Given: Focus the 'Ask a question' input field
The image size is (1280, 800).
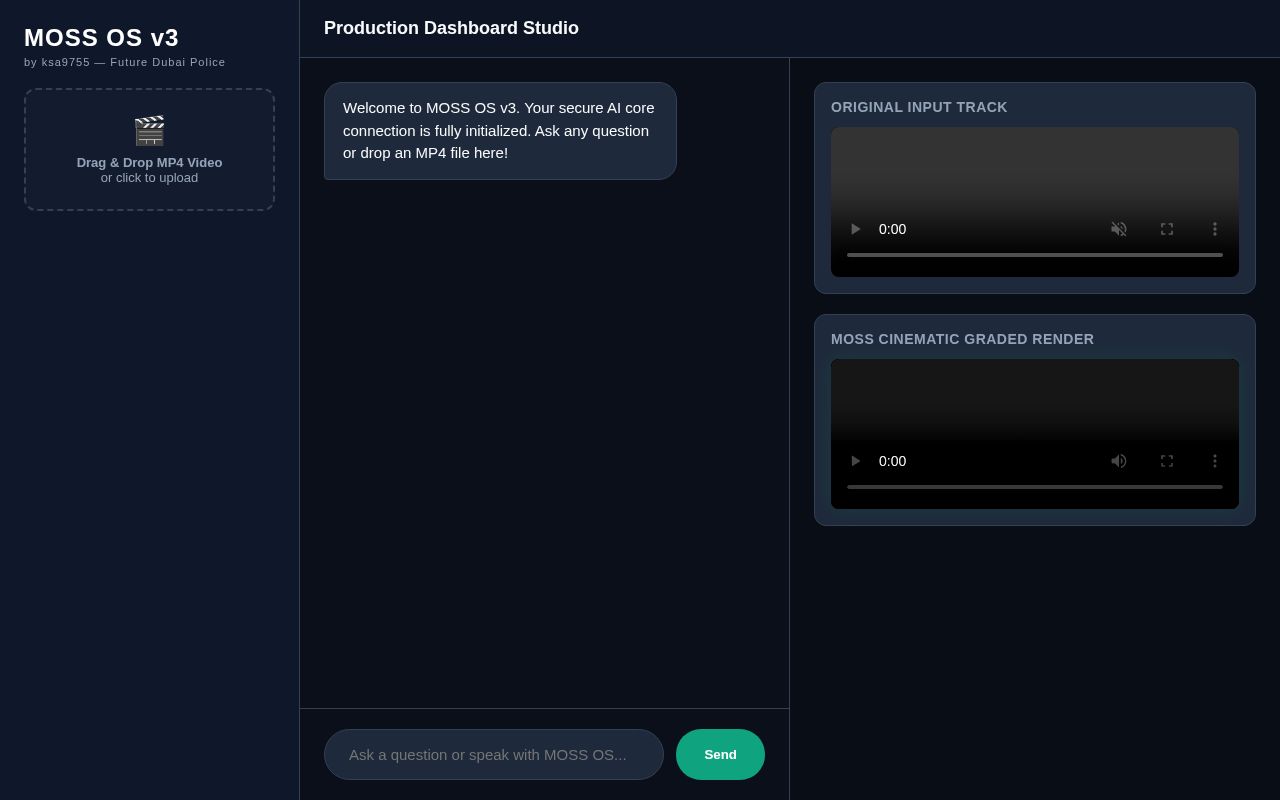Looking at the screenshot, I should pyautogui.click(x=494, y=754).
